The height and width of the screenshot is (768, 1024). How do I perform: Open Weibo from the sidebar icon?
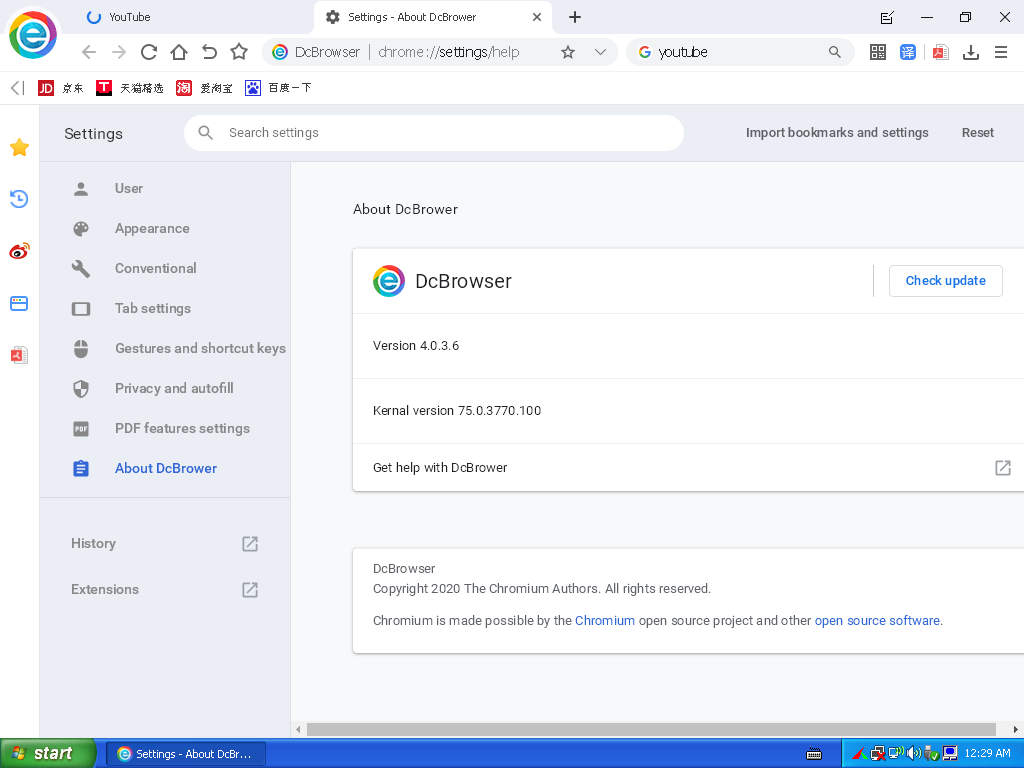click(19, 251)
